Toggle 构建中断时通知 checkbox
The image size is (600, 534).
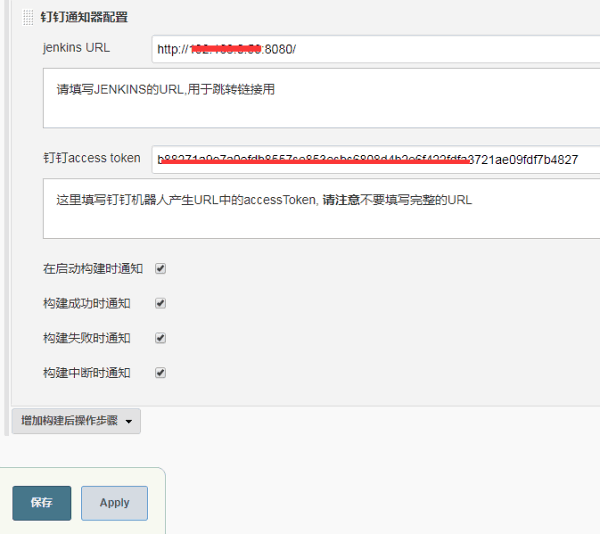click(x=160, y=373)
